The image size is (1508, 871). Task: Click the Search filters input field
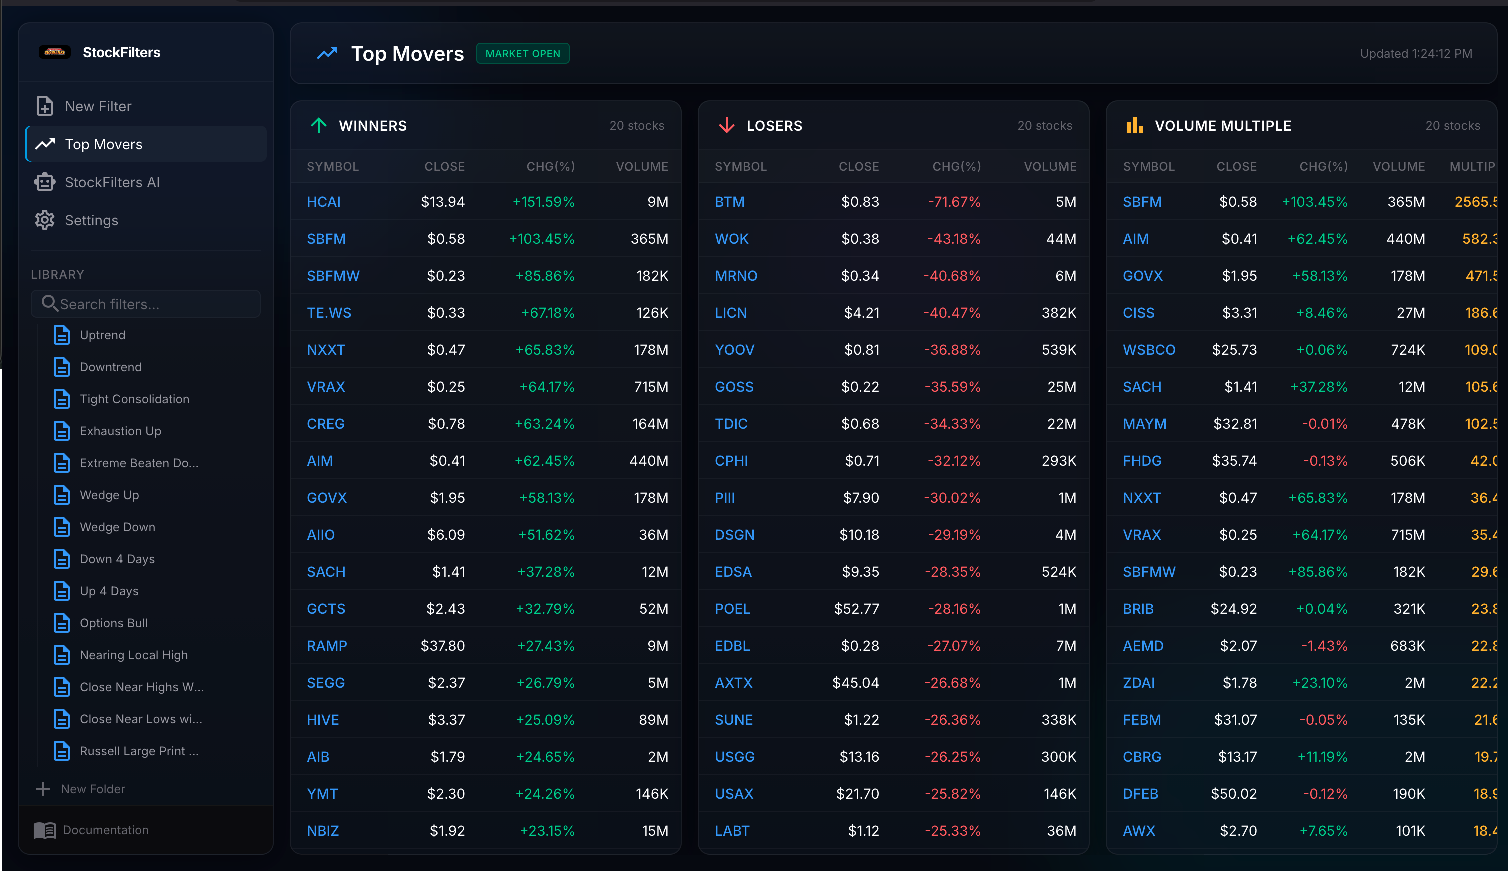pyautogui.click(x=146, y=304)
